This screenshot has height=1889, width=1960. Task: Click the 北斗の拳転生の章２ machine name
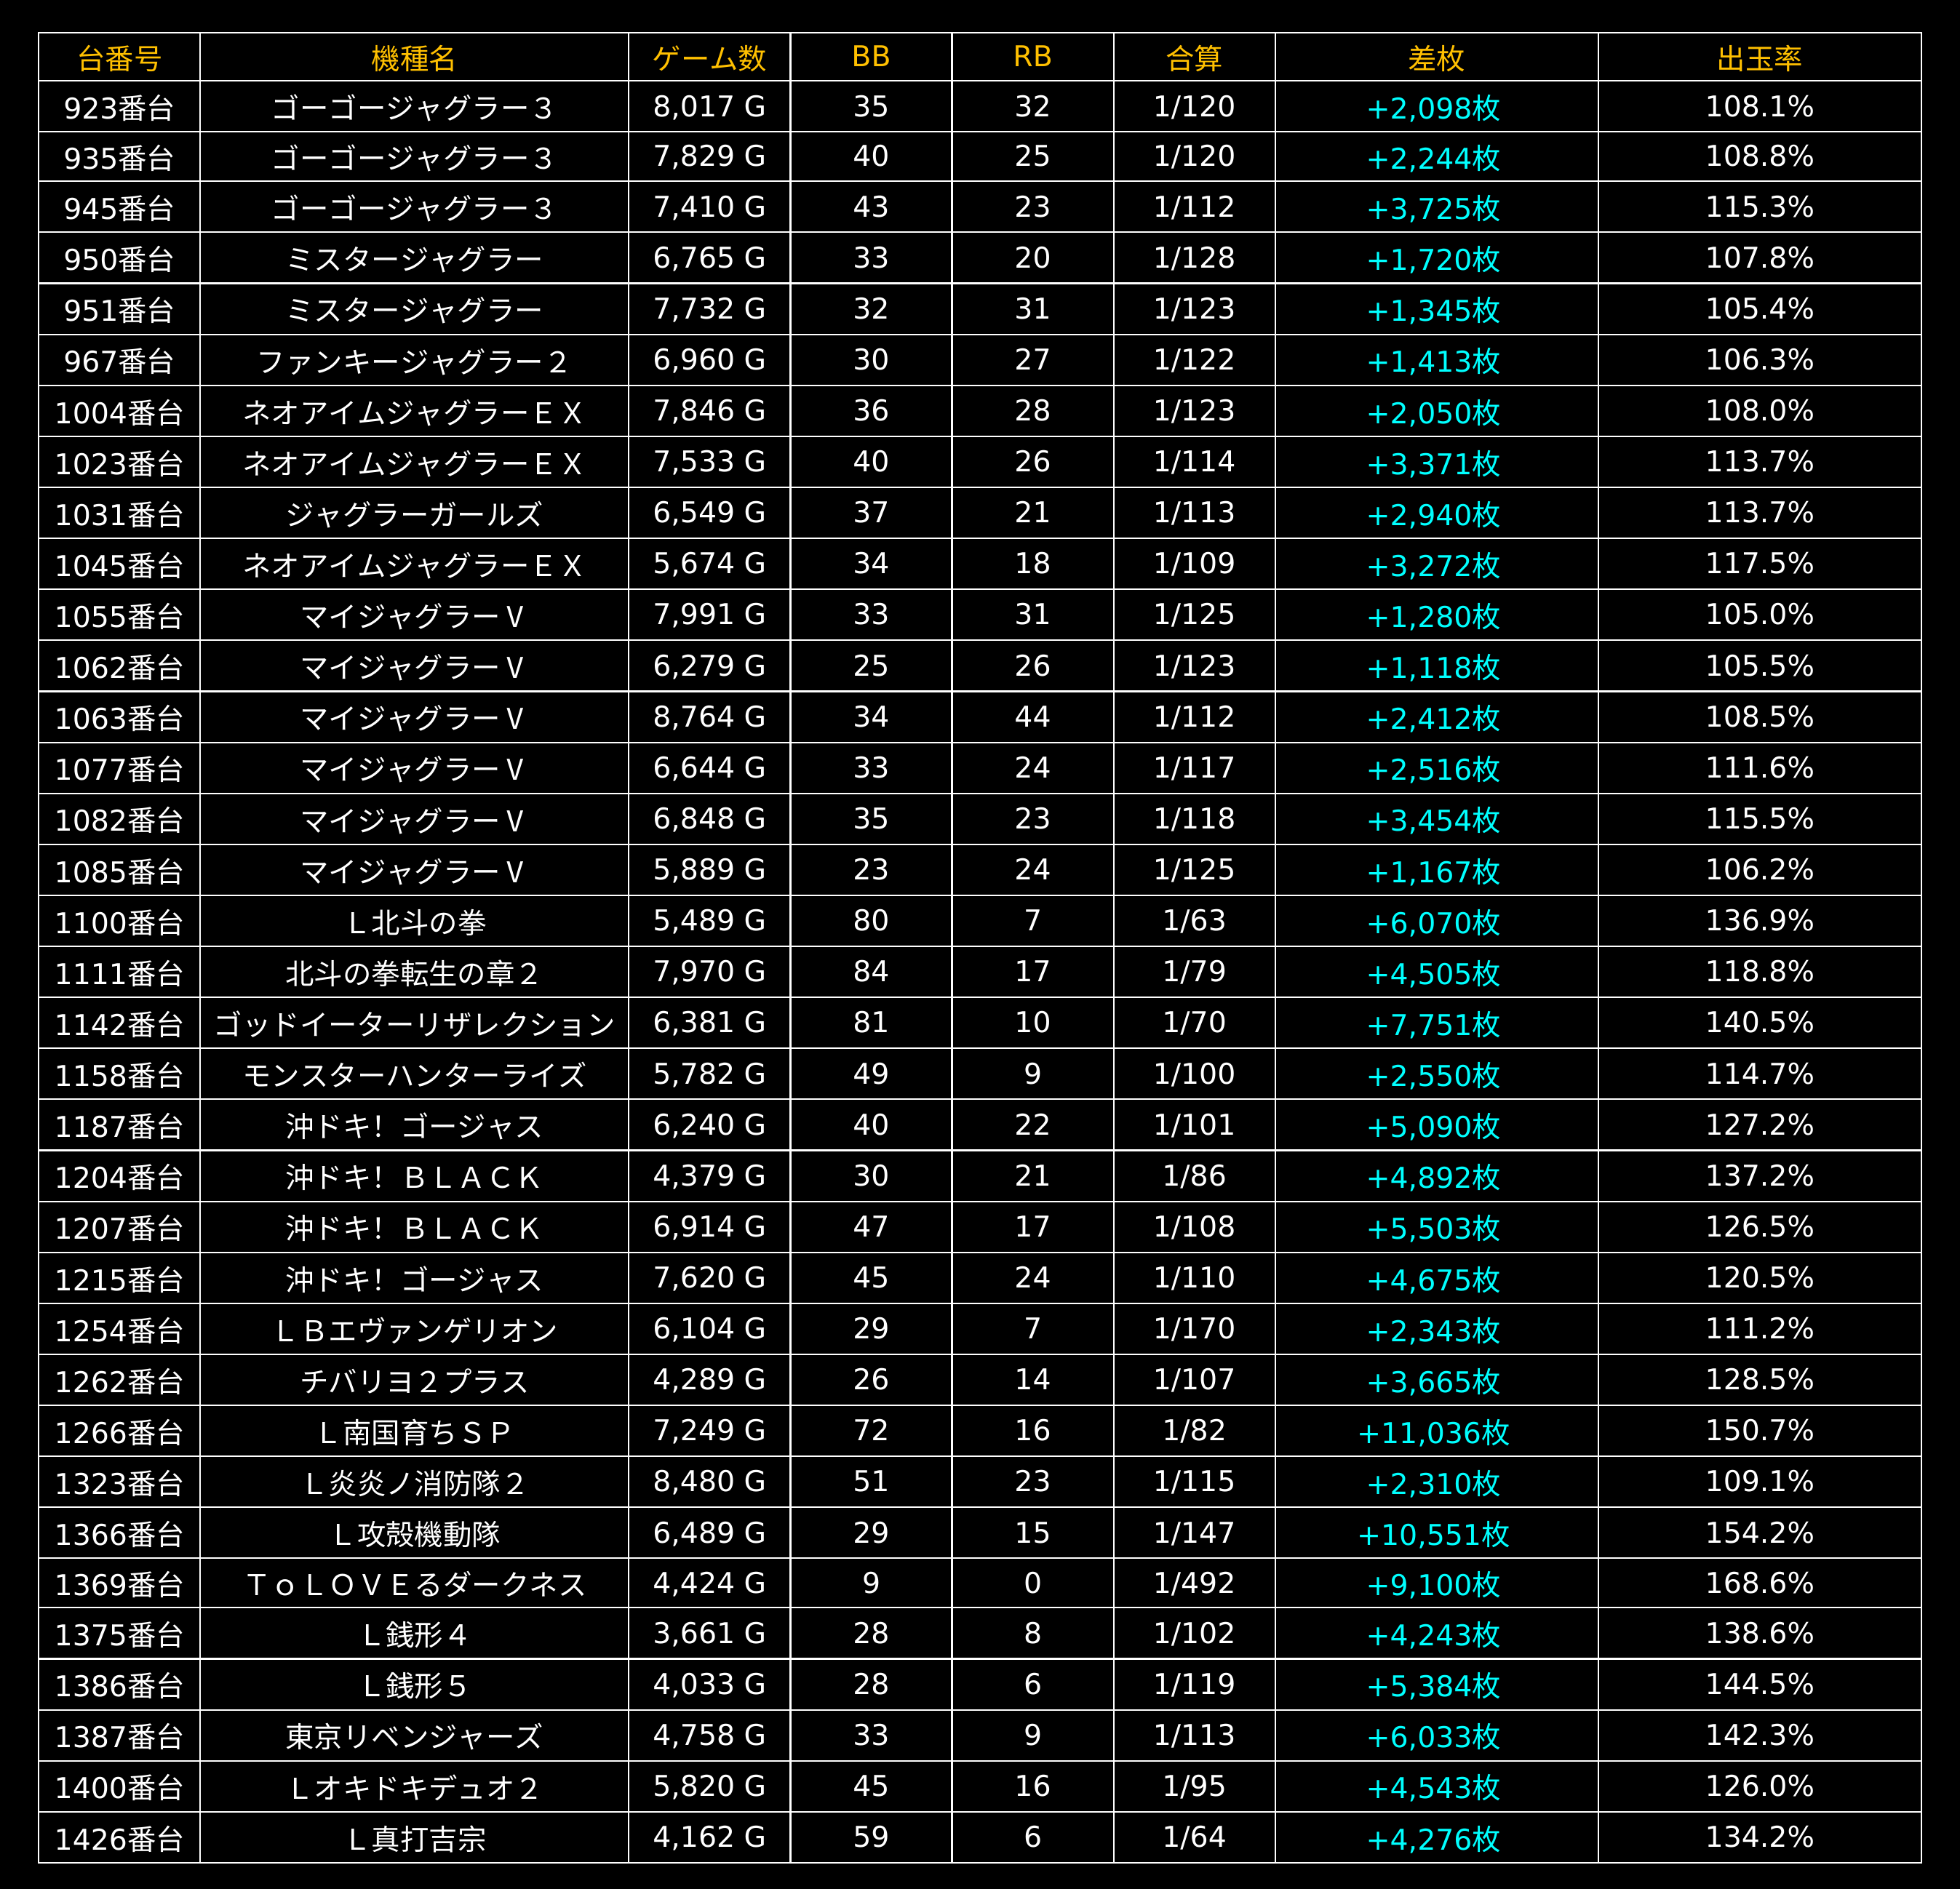pos(414,973)
